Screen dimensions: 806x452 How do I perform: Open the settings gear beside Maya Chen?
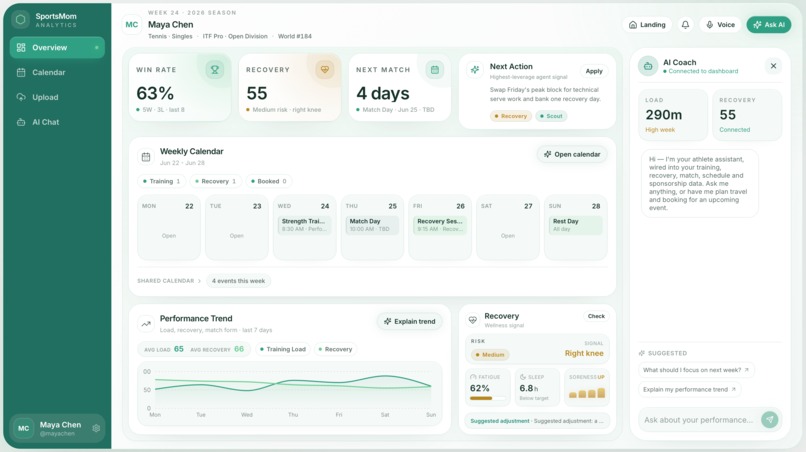(96, 428)
